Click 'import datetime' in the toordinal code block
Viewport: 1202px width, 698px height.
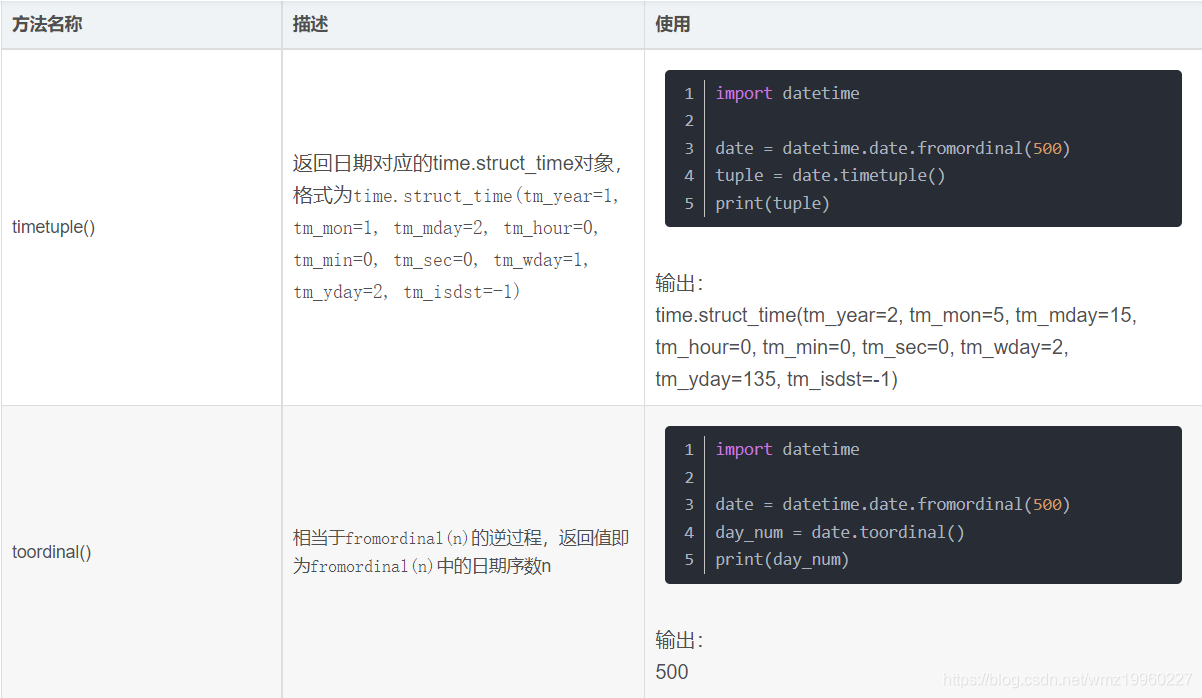[787, 449]
